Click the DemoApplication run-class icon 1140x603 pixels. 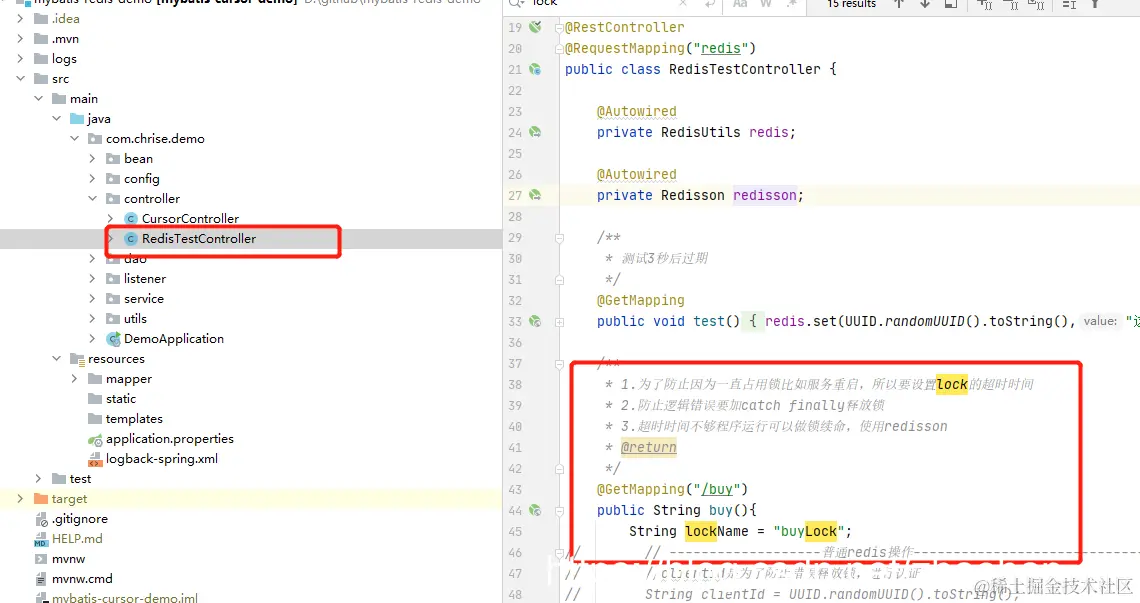113,338
